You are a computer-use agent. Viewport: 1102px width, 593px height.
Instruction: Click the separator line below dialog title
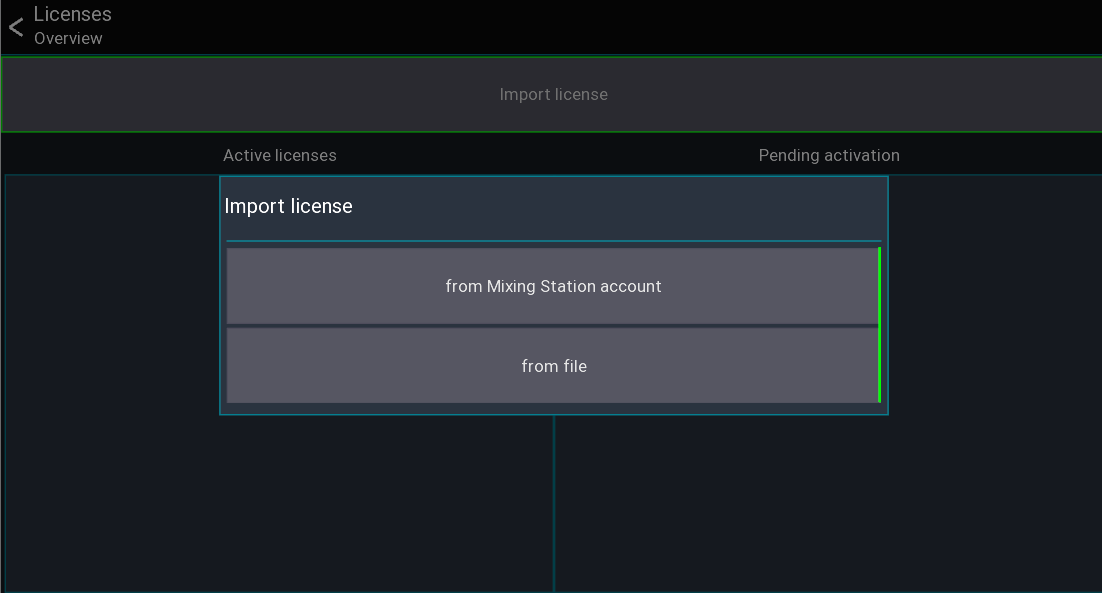tap(553, 241)
